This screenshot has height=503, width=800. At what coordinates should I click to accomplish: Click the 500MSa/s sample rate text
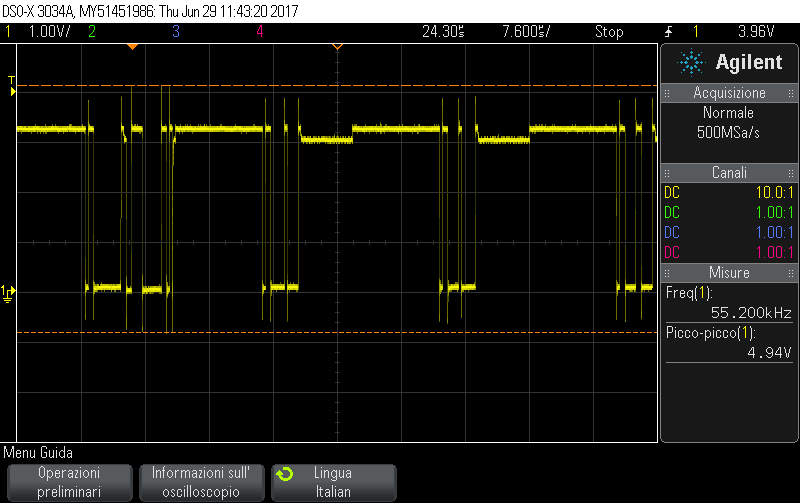(x=728, y=133)
